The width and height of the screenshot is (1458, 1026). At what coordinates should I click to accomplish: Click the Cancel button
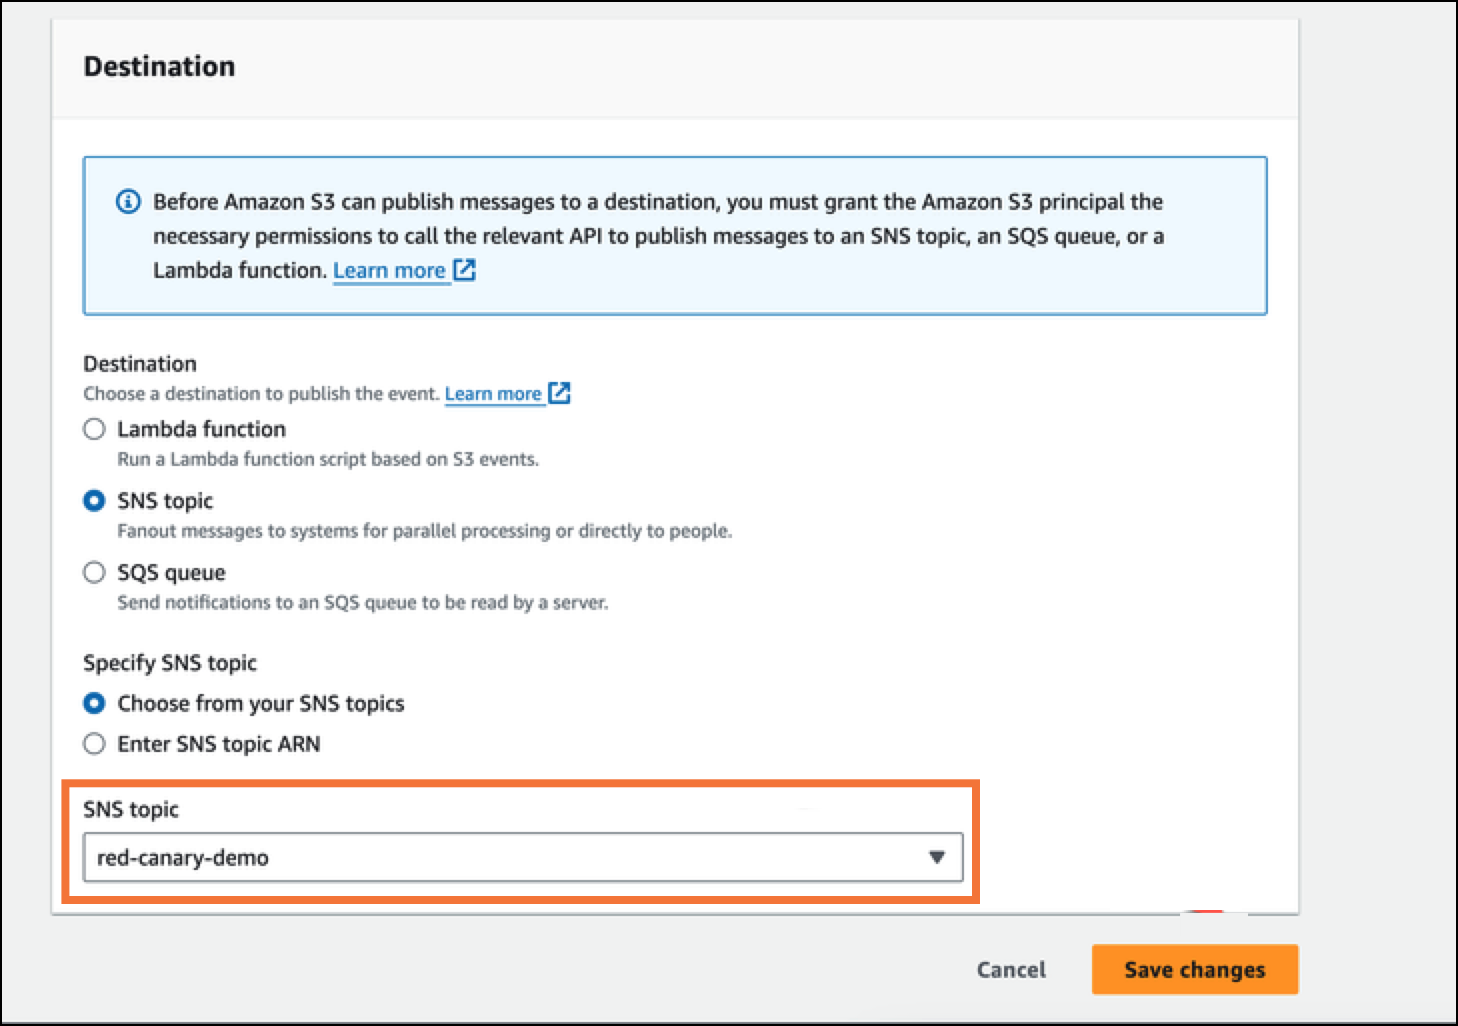(x=1011, y=969)
